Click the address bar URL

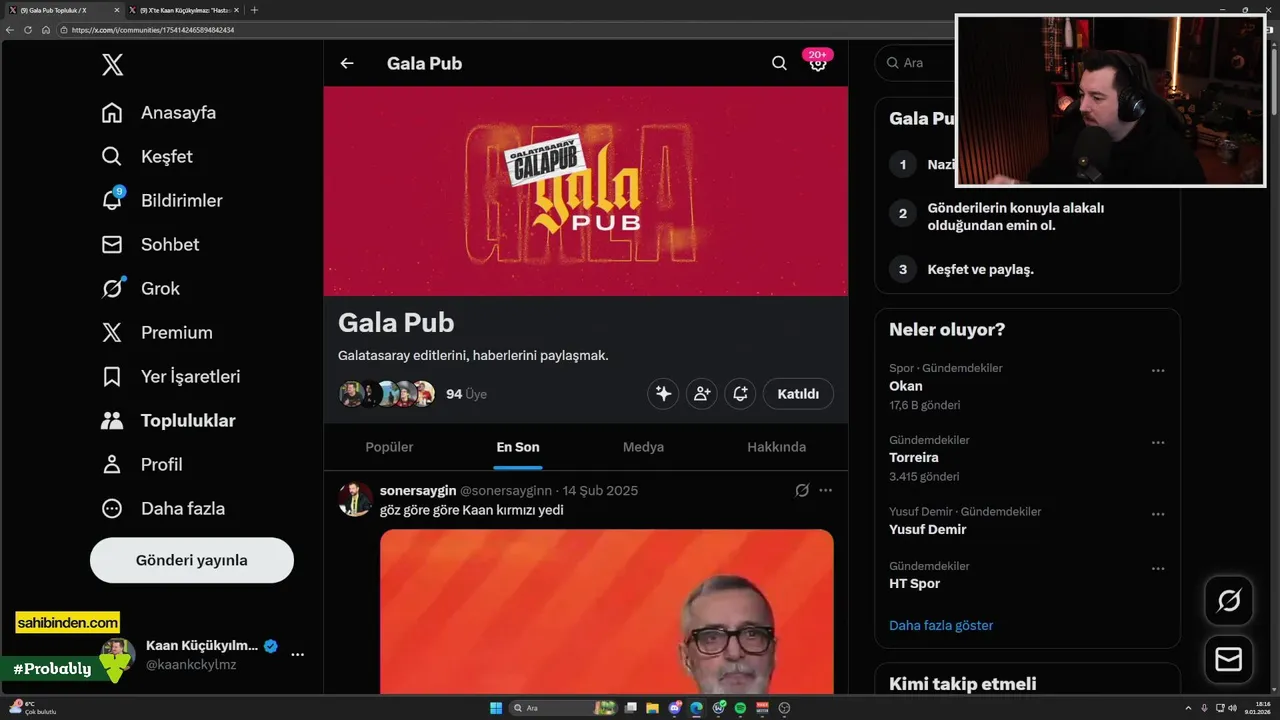(x=153, y=30)
